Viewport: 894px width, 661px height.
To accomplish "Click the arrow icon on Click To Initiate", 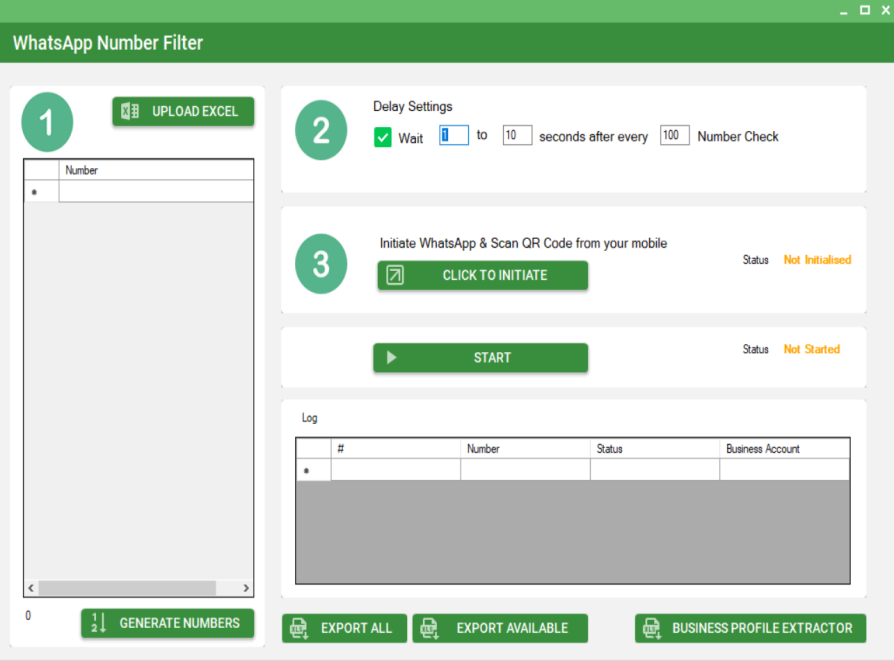I will tap(395, 275).
